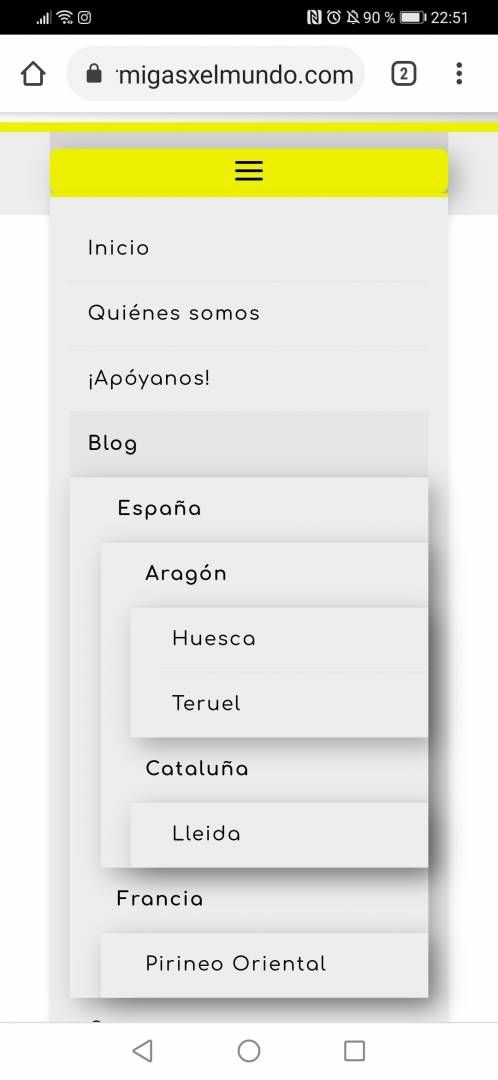Select the Cataluña submenu item
Image resolution: width=498 pixels, height=1080 pixels.
click(x=264, y=769)
